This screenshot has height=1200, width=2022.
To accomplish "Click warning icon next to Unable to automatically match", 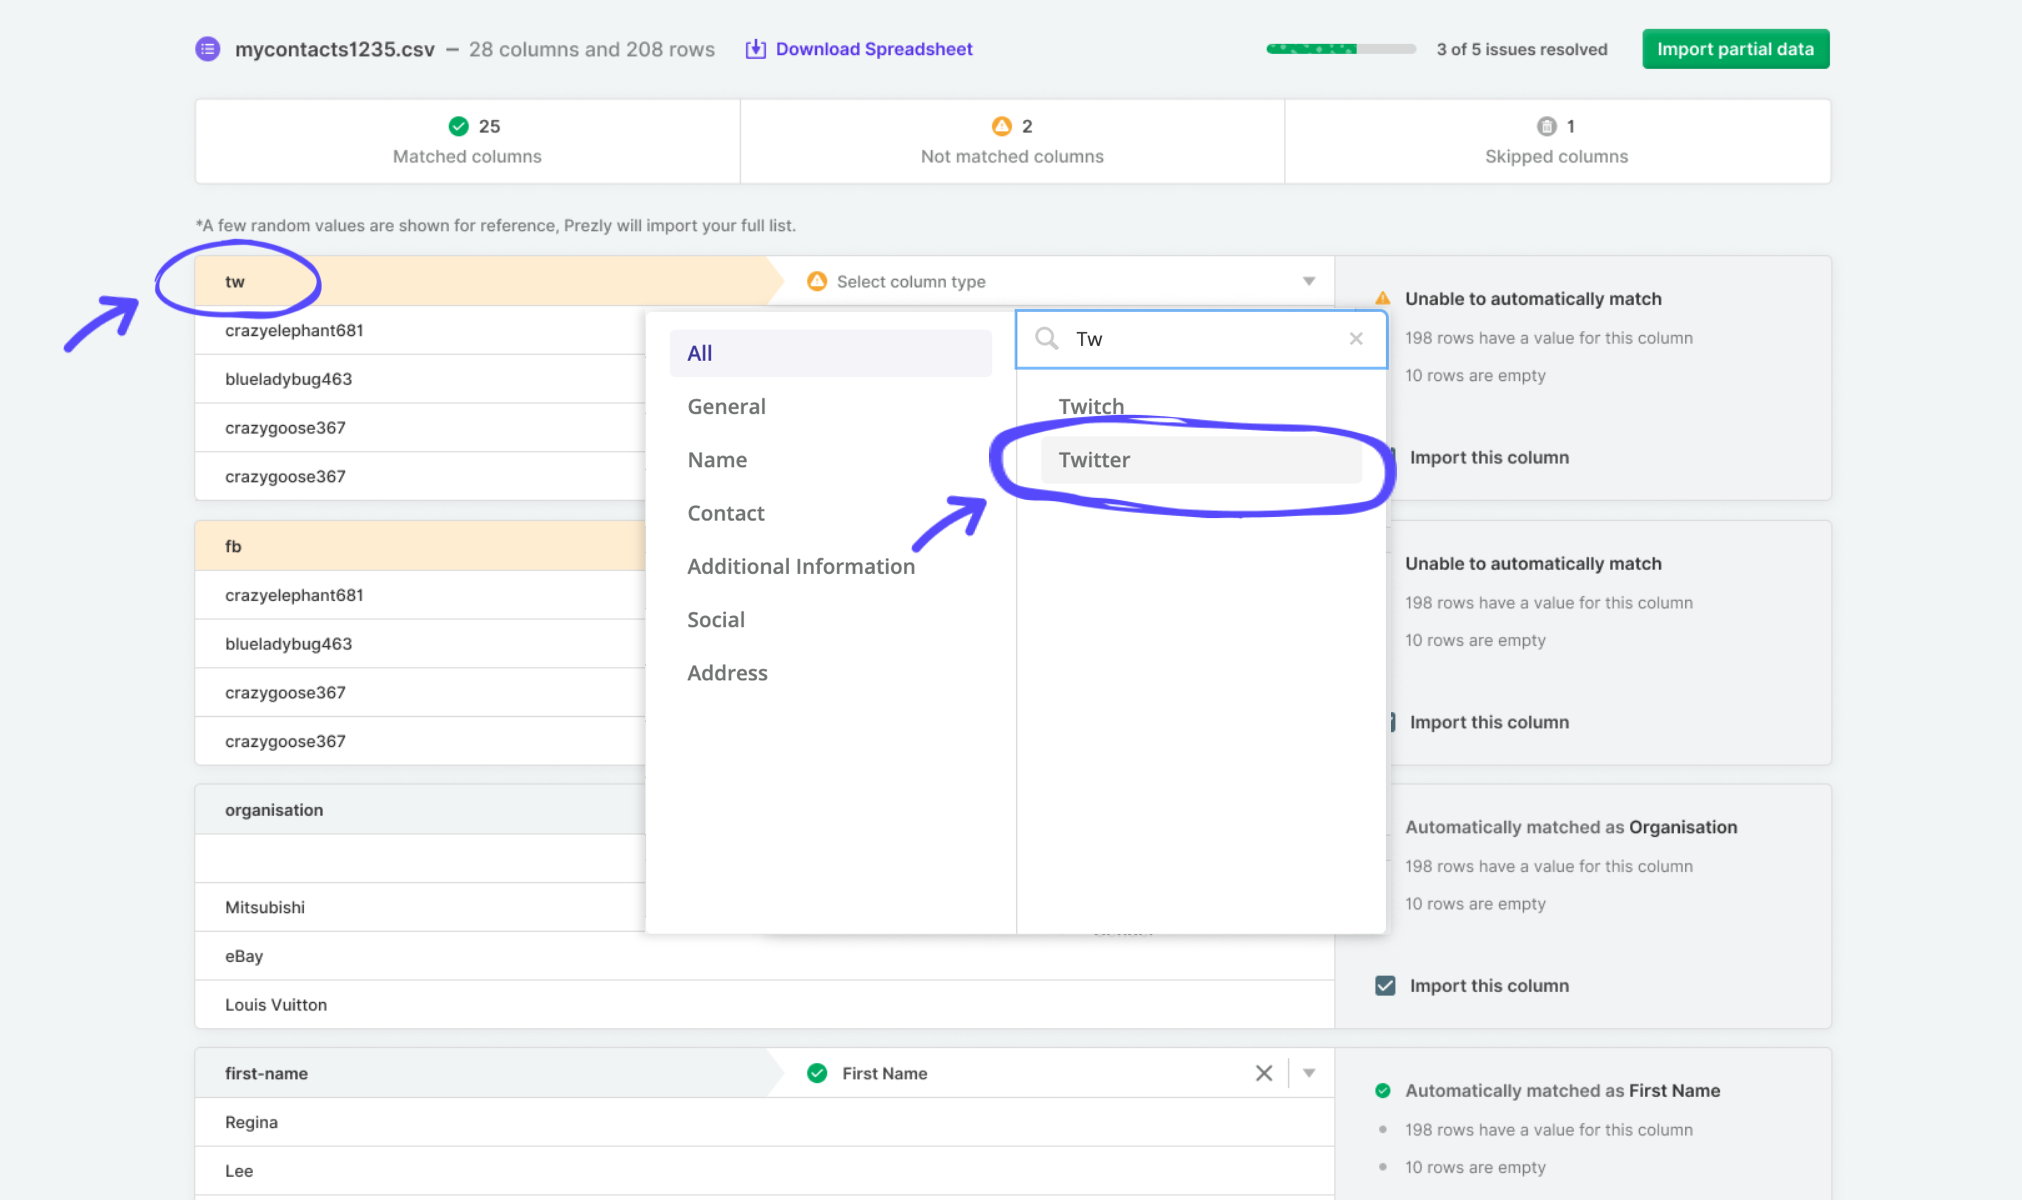I will click(x=1382, y=299).
